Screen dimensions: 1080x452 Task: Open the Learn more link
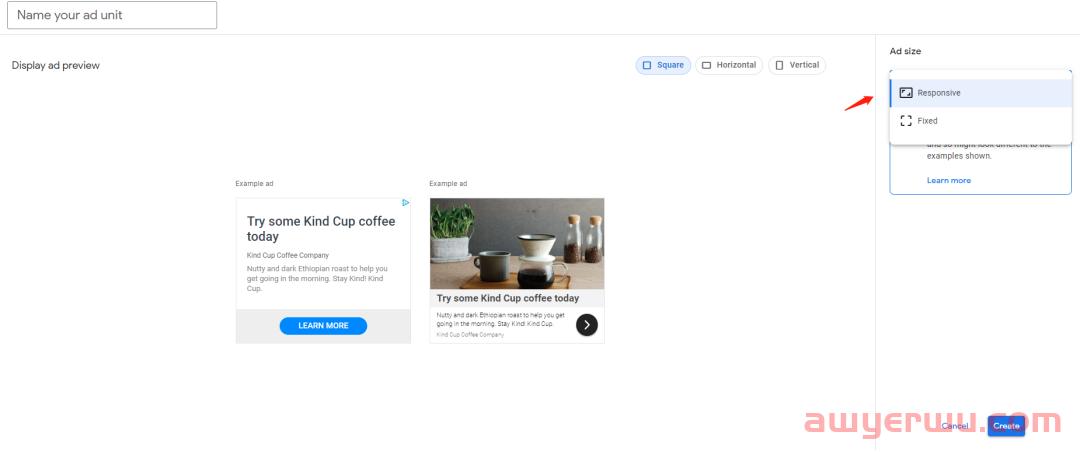click(x=948, y=181)
